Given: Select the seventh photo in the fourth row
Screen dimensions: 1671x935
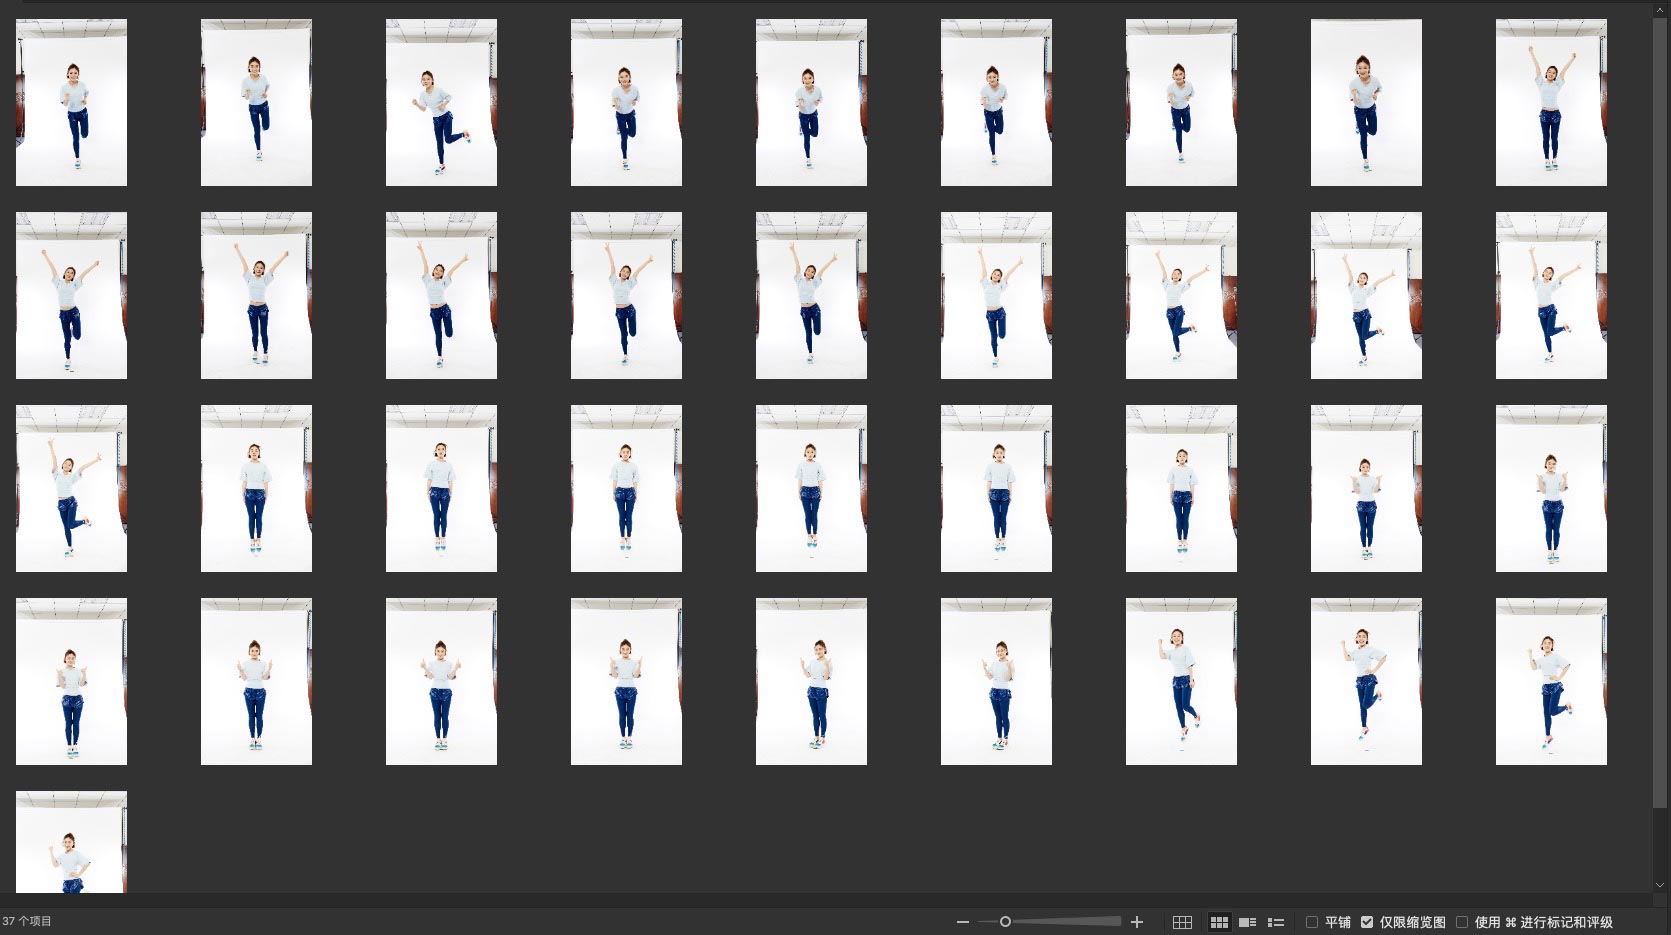Looking at the screenshot, I should coord(1181,681).
